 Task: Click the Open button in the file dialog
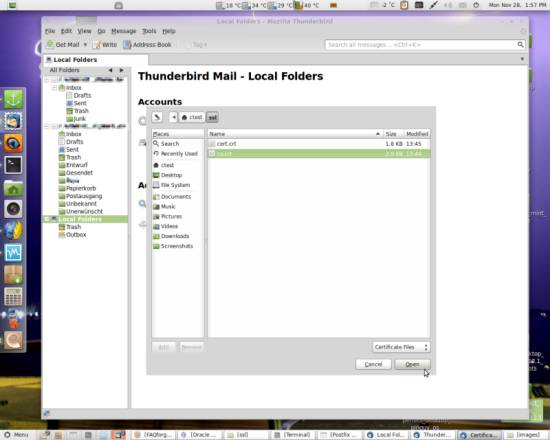click(412, 364)
